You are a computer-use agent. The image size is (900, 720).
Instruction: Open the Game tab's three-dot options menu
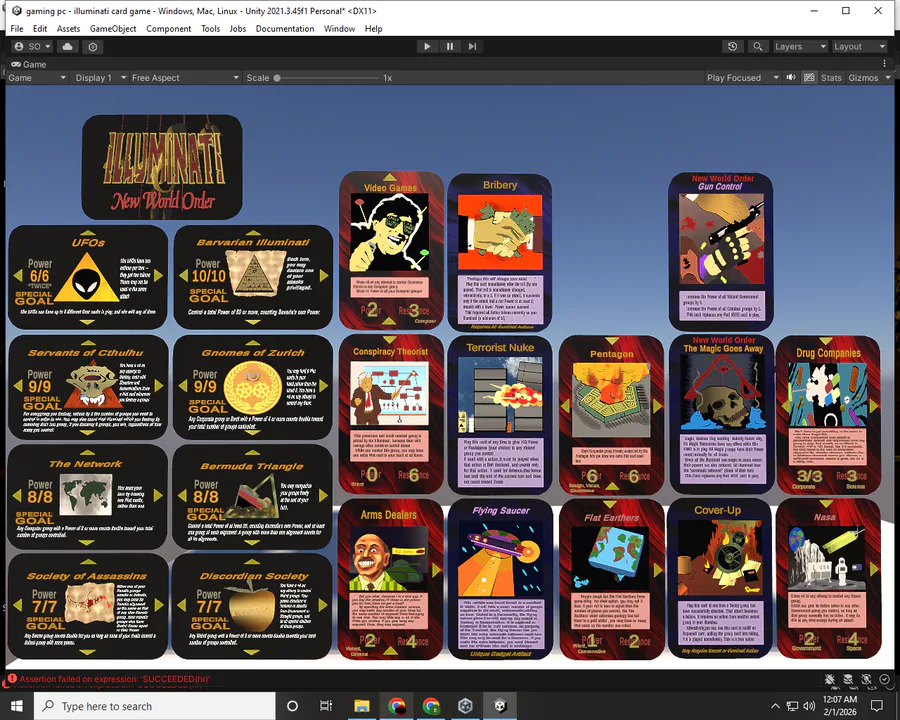[885, 64]
